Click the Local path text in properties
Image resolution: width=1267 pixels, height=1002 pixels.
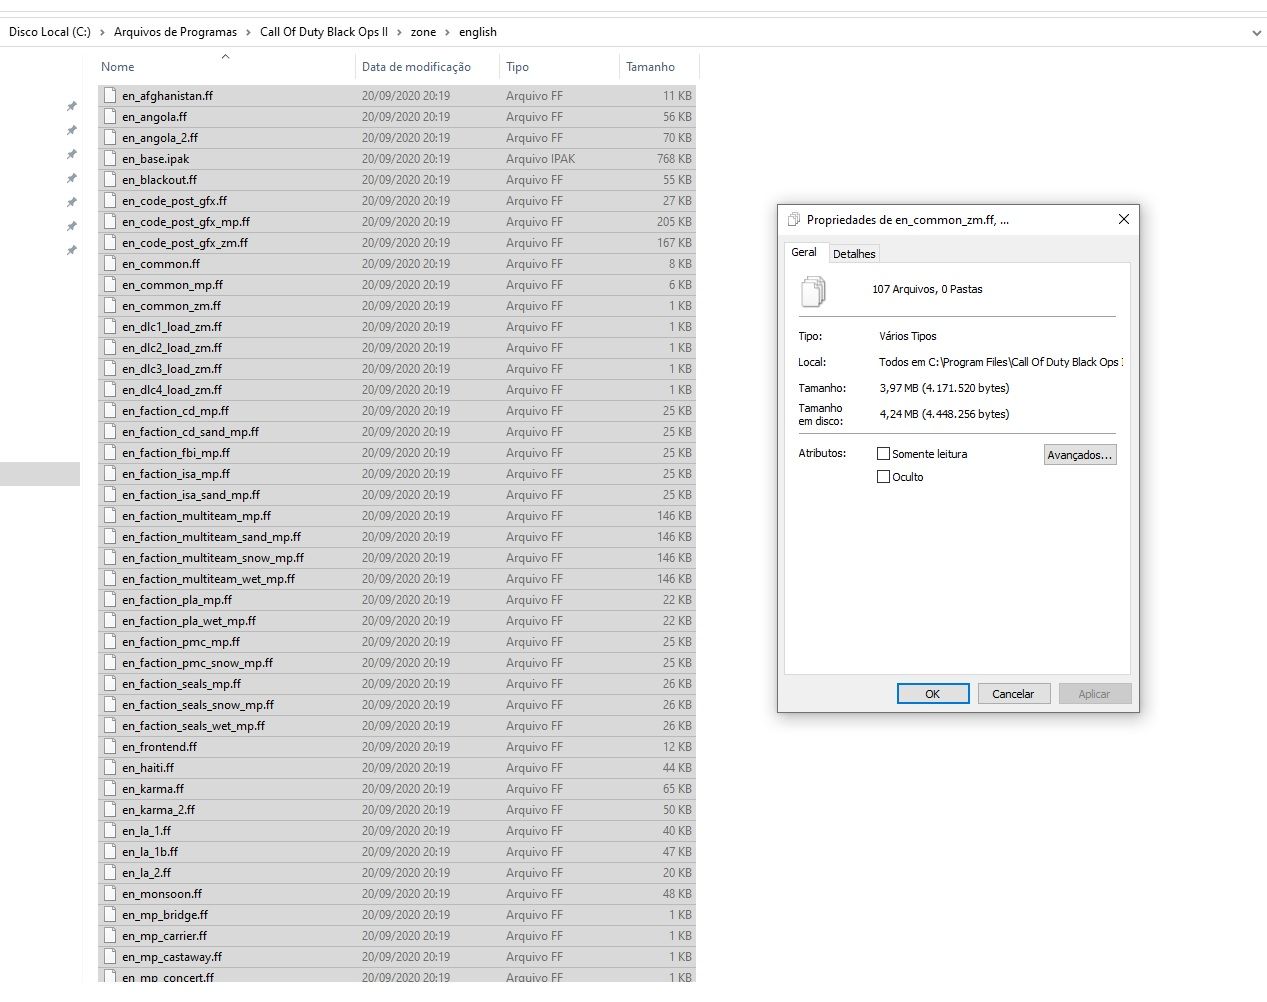click(1000, 362)
